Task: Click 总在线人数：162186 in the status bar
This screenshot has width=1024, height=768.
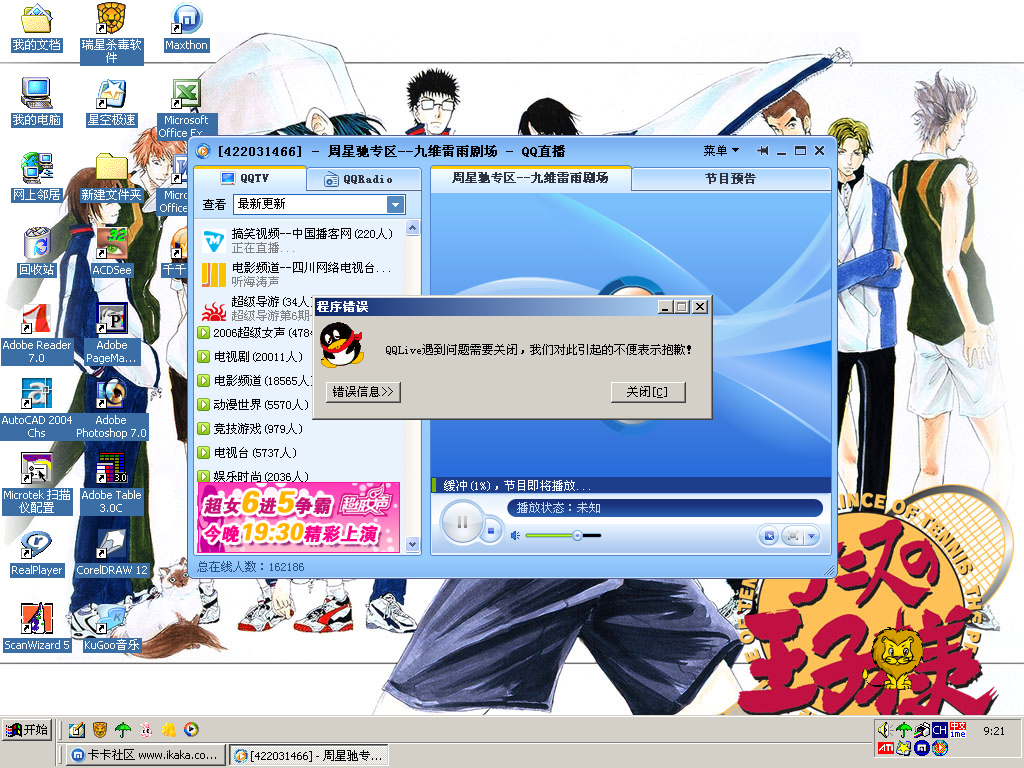Action: tap(251, 567)
